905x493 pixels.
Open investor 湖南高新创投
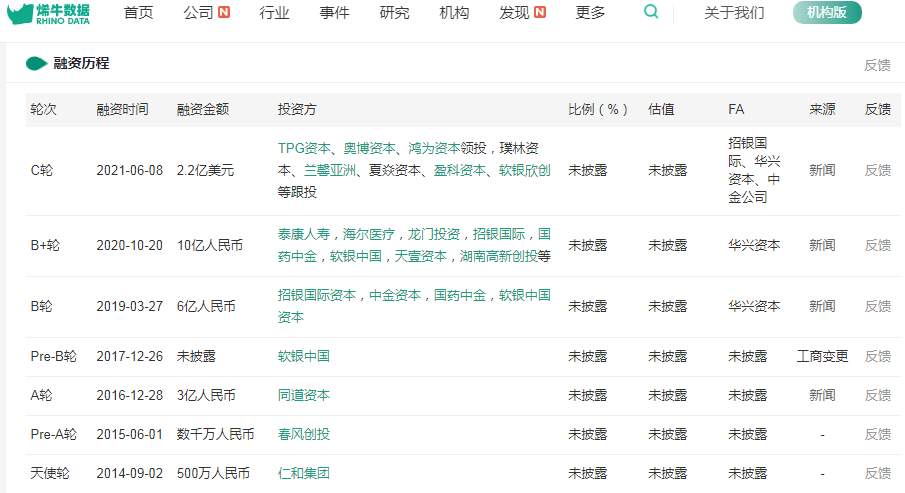(x=499, y=256)
